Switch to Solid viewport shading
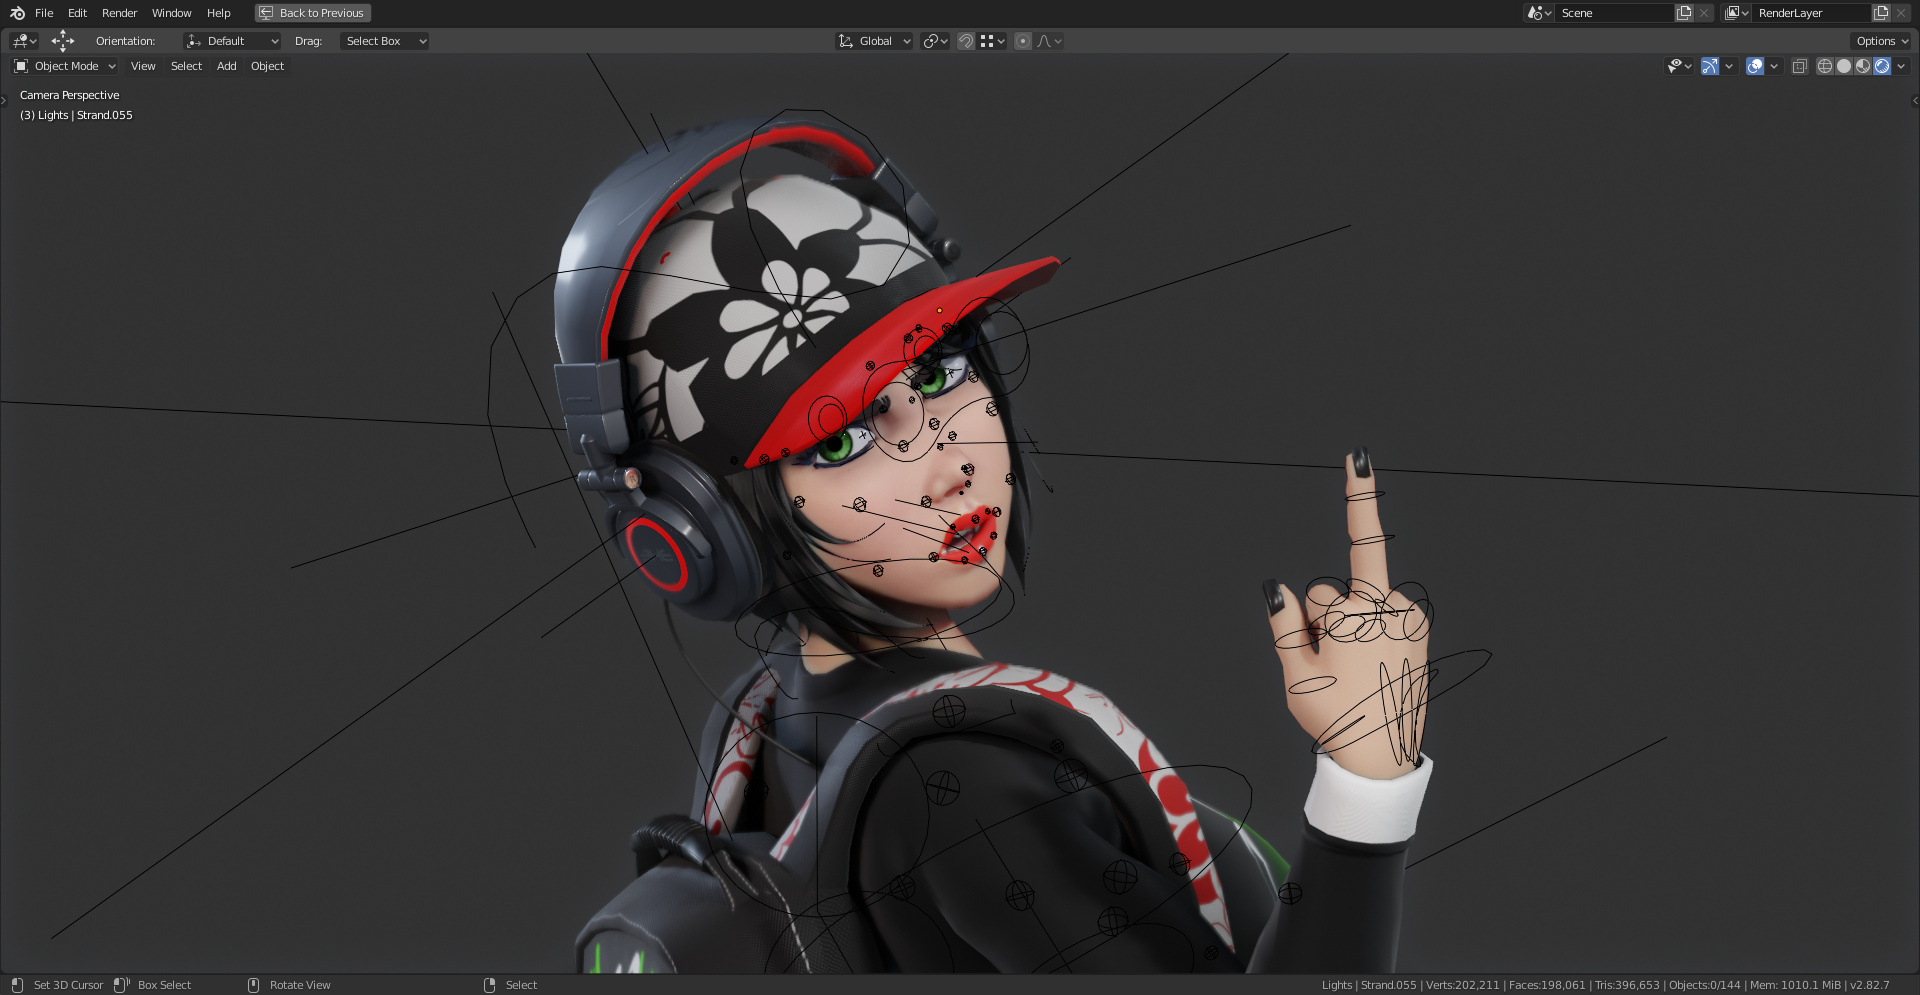 pos(1844,66)
